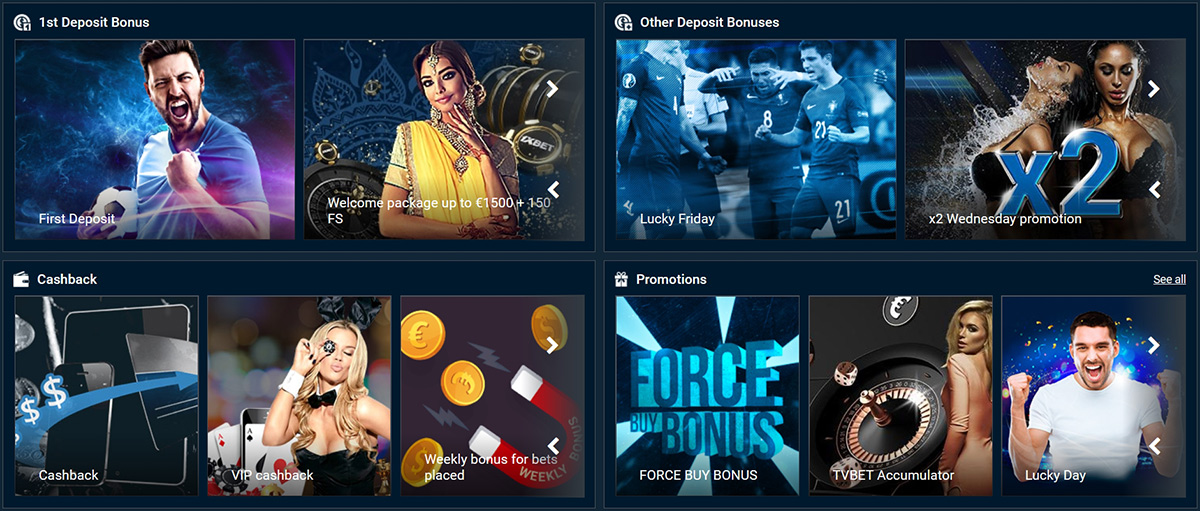Go back in the 1st Deposit Bonus carousel with the left arrow
Screen dimensions: 1200x511
click(552, 190)
